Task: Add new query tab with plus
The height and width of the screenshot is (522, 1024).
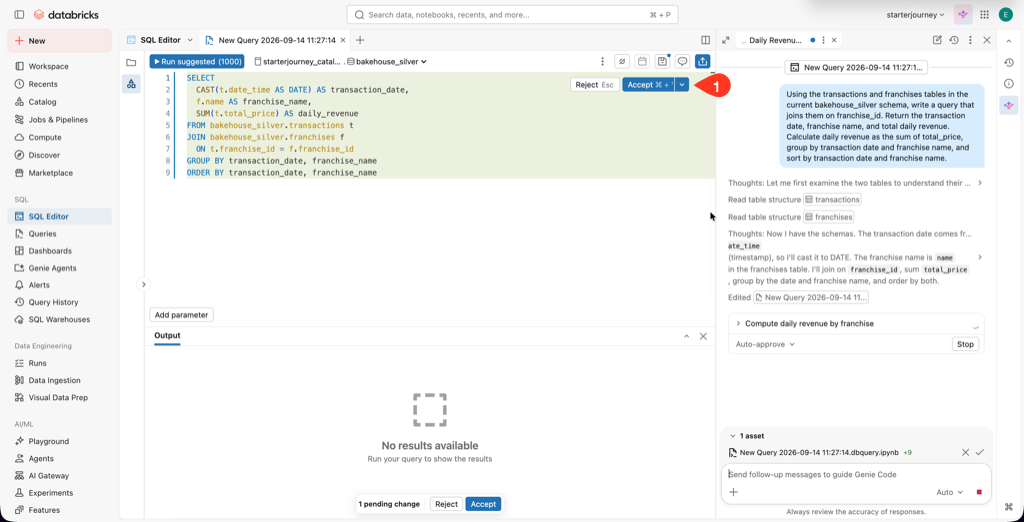Action: [360, 41]
